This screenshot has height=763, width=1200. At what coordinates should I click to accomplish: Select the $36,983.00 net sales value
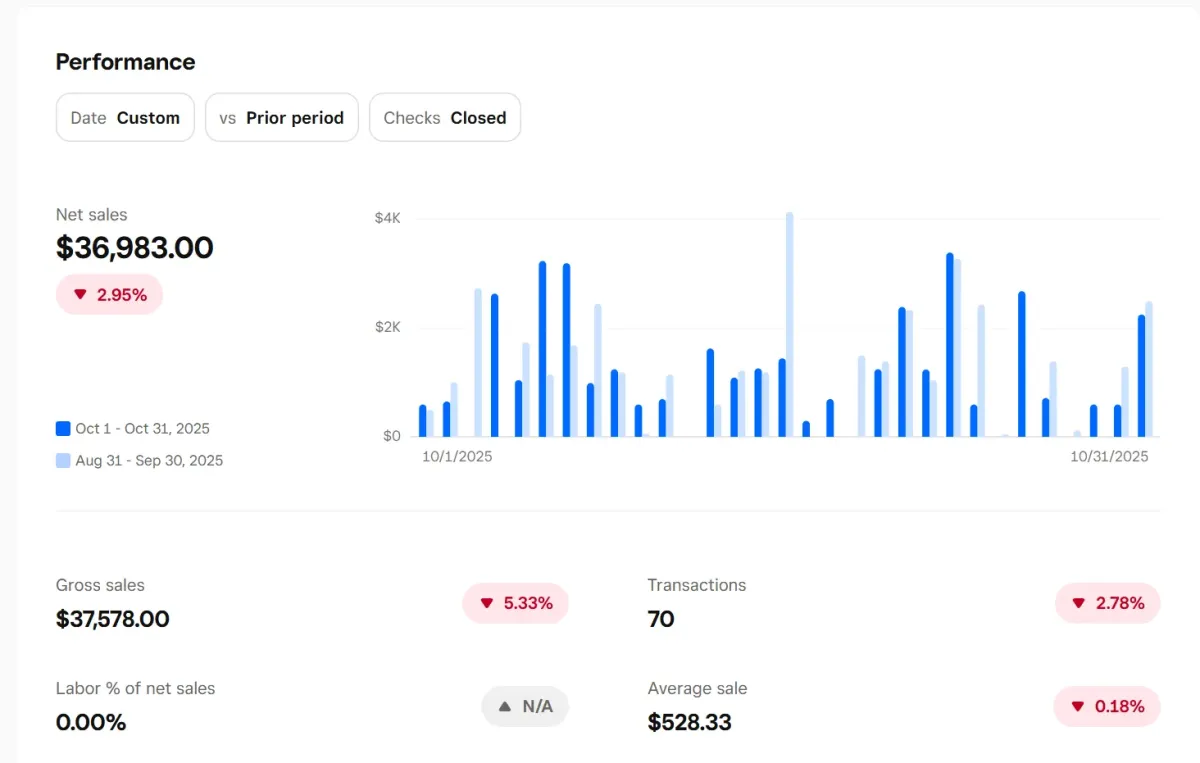(x=135, y=248)
